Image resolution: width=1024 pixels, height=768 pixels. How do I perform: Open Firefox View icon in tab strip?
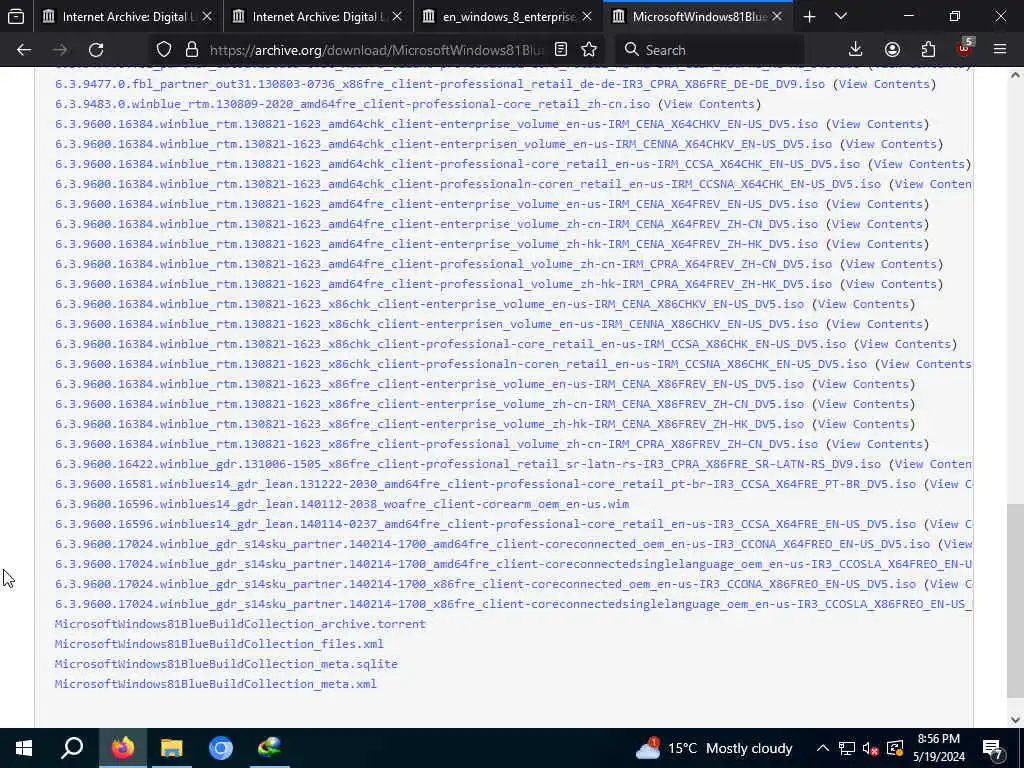[16, 16]
